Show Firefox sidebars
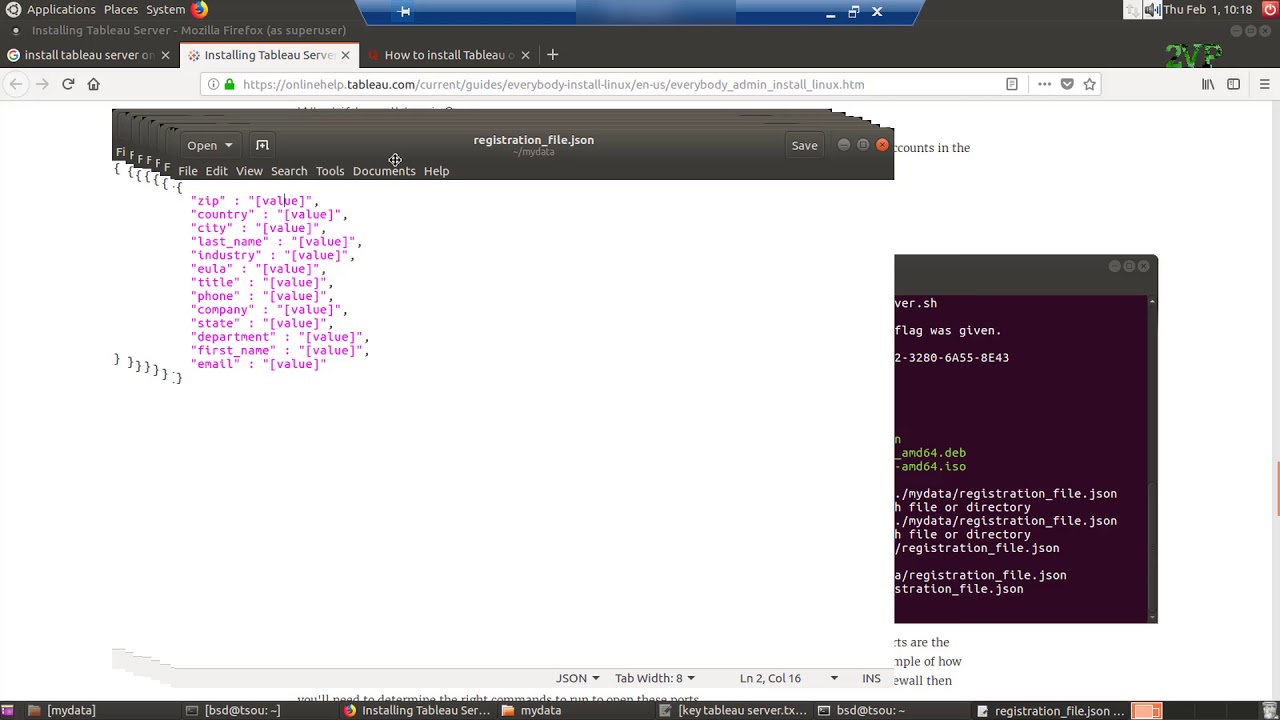 1233,84
